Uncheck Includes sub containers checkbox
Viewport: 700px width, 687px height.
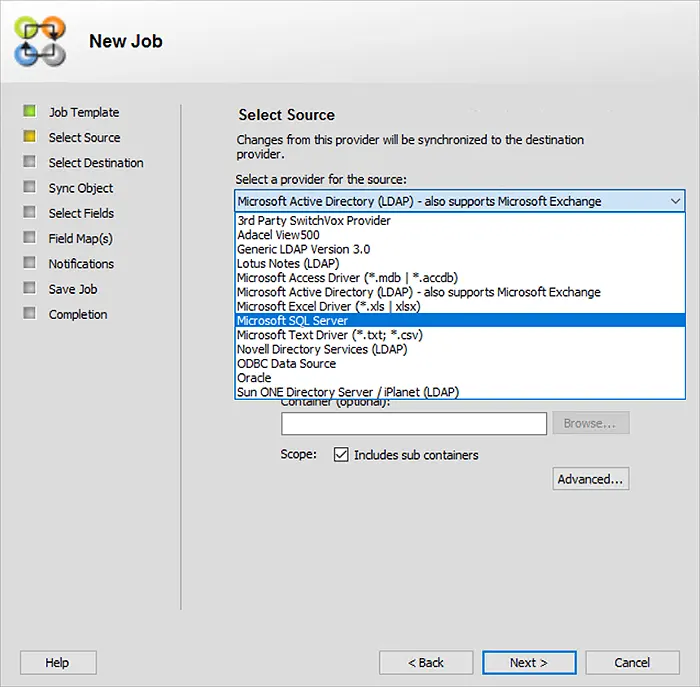[x=341, y=455]
